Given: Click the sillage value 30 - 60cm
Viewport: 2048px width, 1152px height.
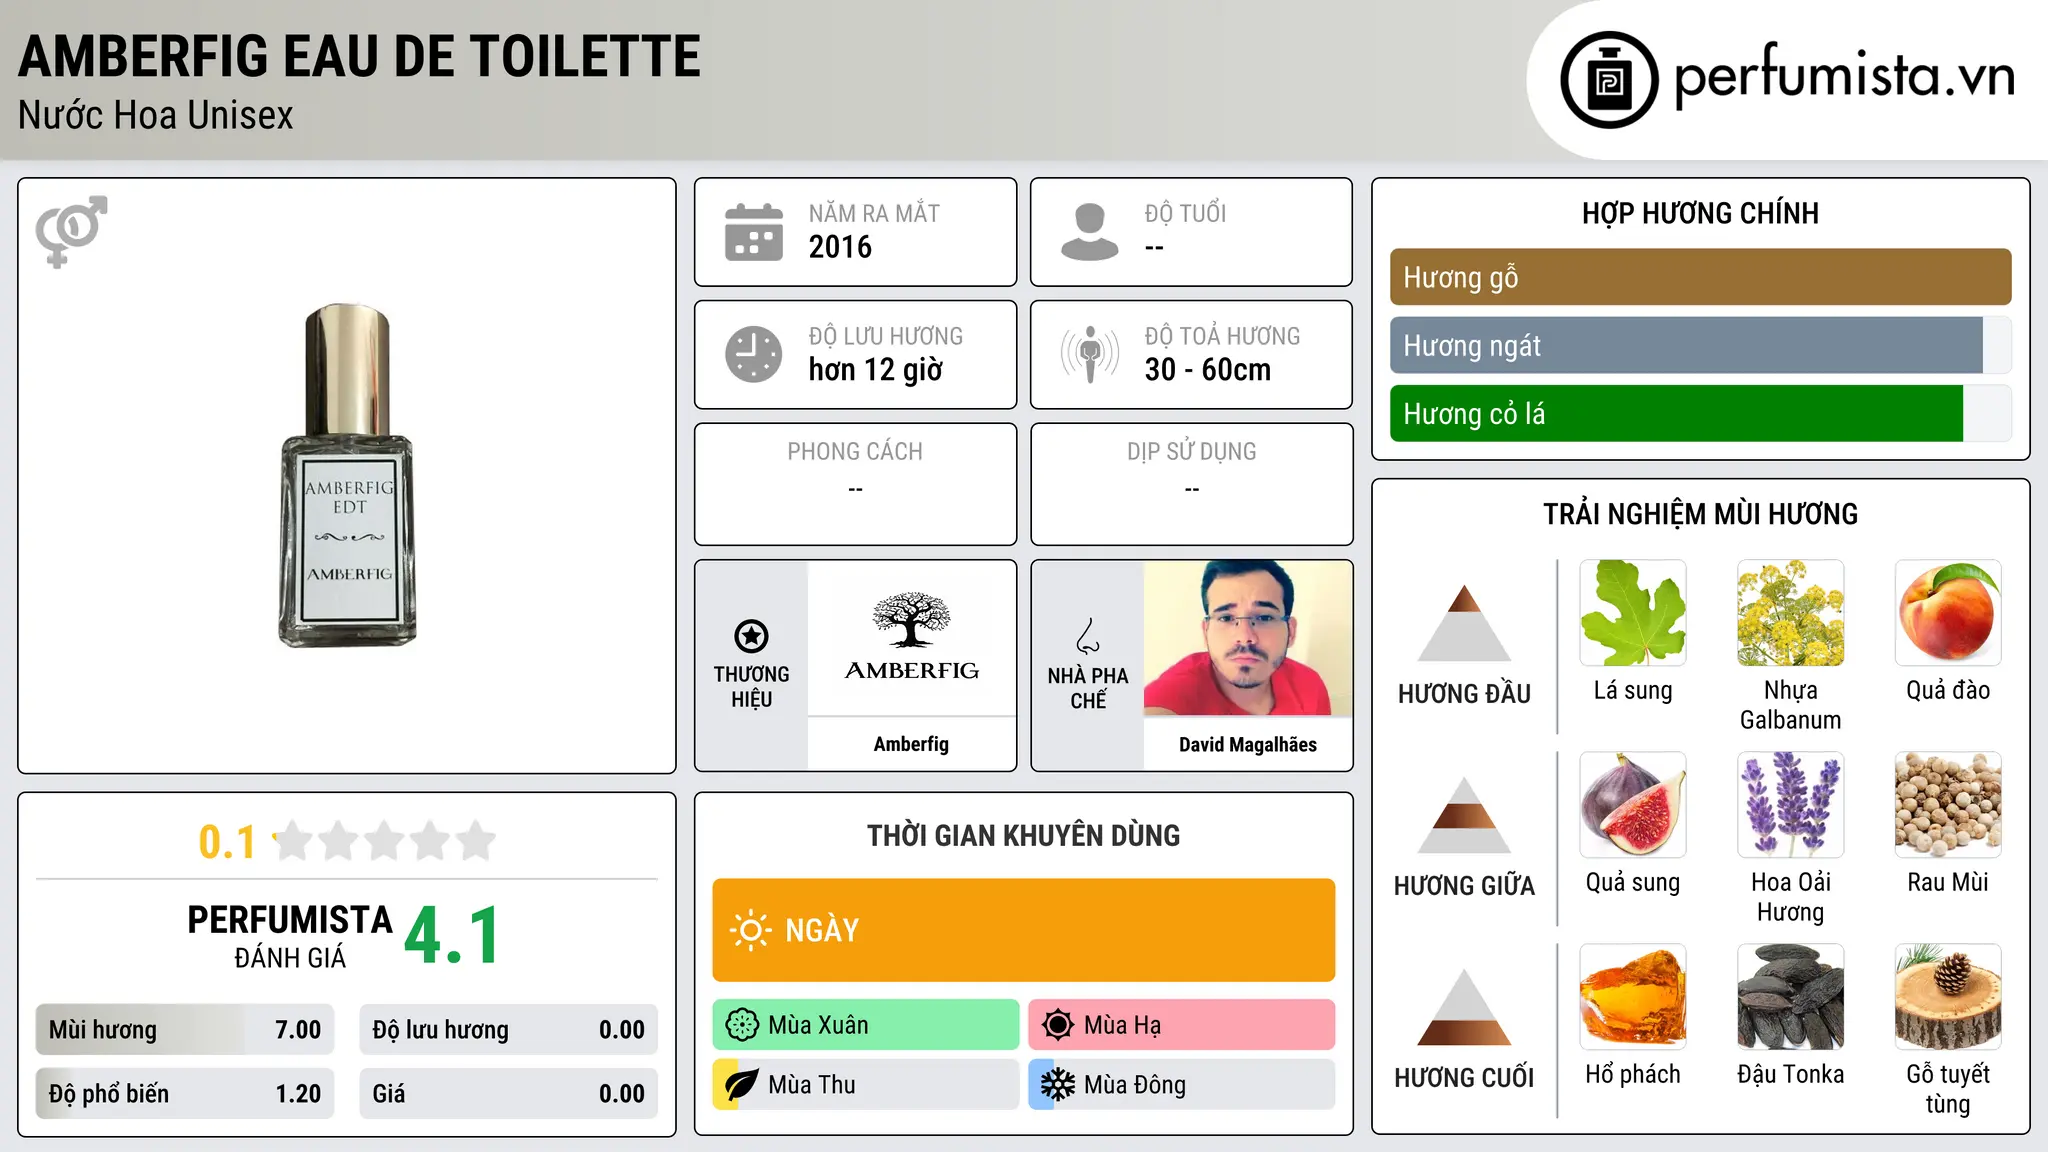Looking at the screenshot, I should pos(1207,370).
